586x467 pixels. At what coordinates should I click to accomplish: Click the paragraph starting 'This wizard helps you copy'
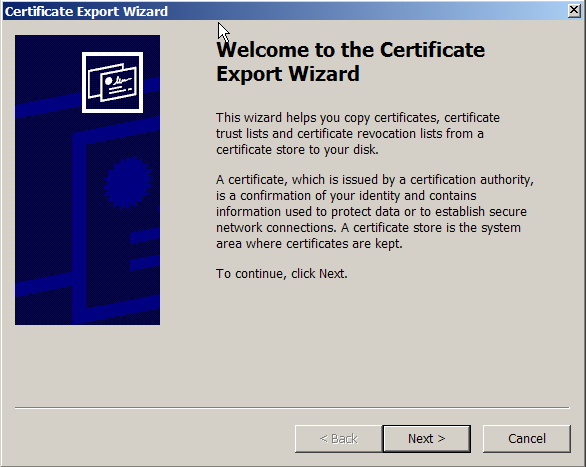(x=358, y=134)
